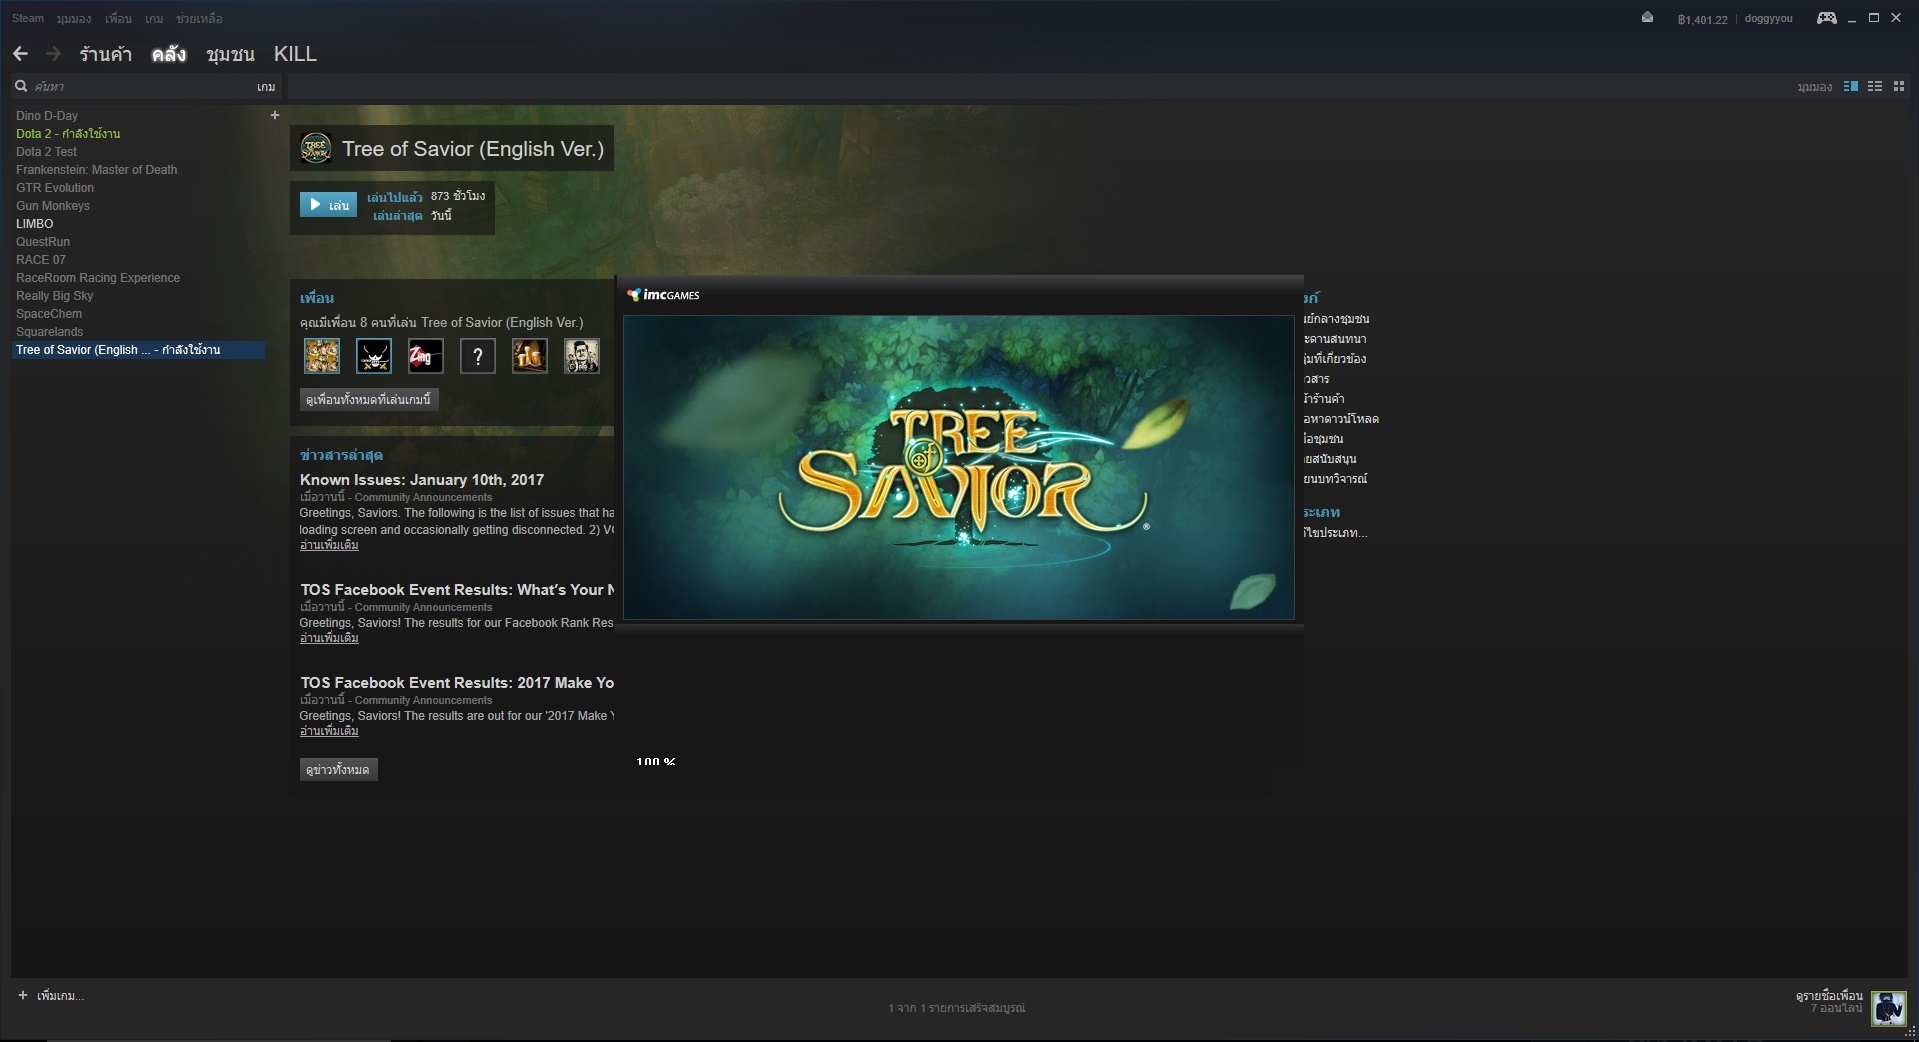Click the question mark friend avatar
Viewport: 1919px width, 1042px height.
point(477,356)
